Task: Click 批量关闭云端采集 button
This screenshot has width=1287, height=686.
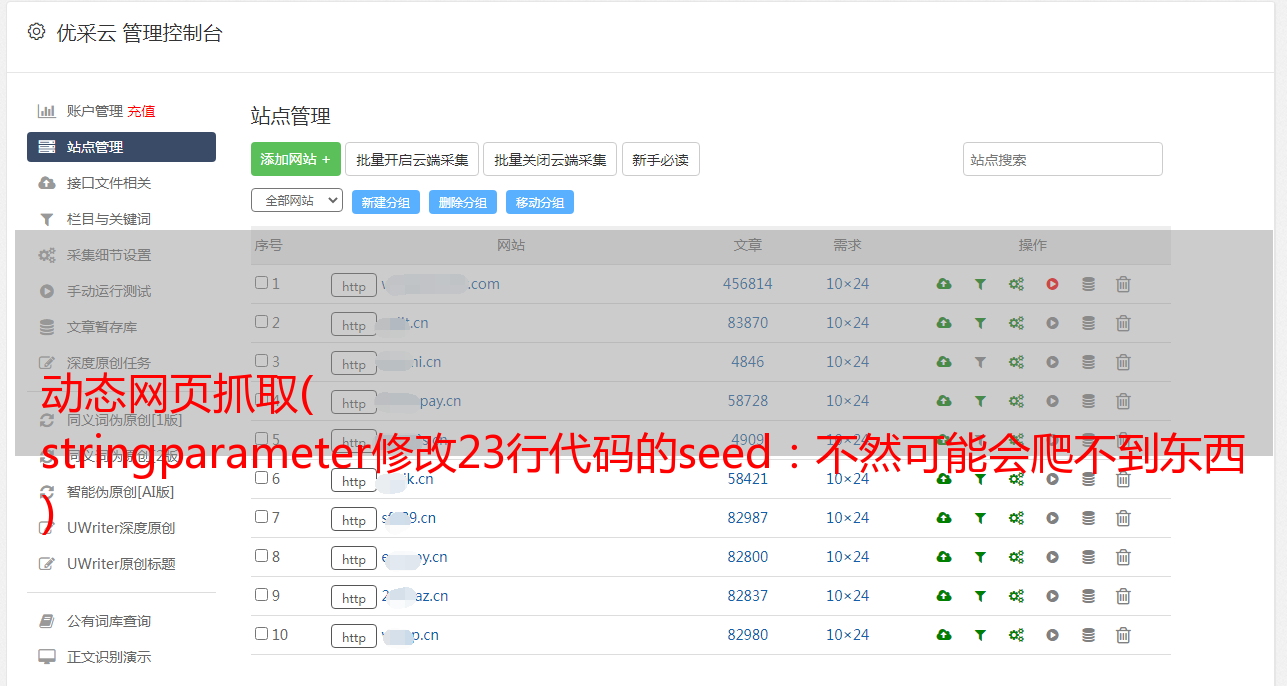Action: coord(550,159)
